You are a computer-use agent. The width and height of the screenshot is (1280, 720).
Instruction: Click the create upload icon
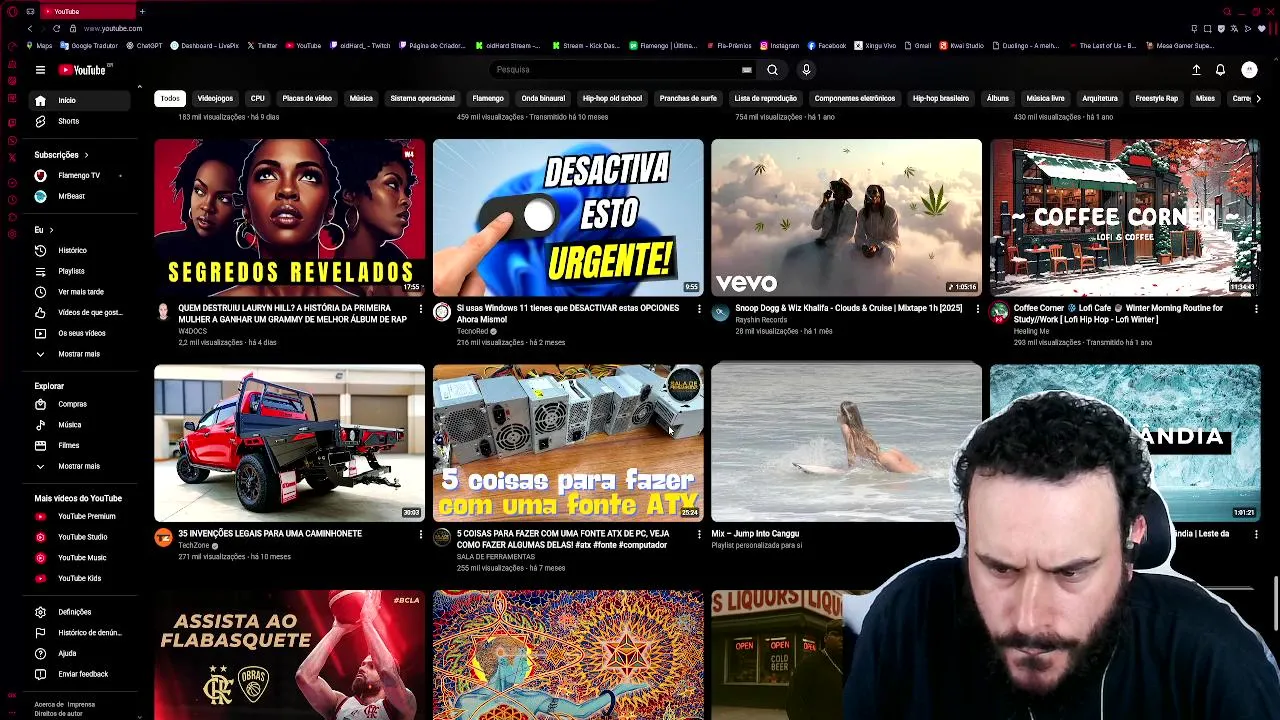pos(1196,70)
